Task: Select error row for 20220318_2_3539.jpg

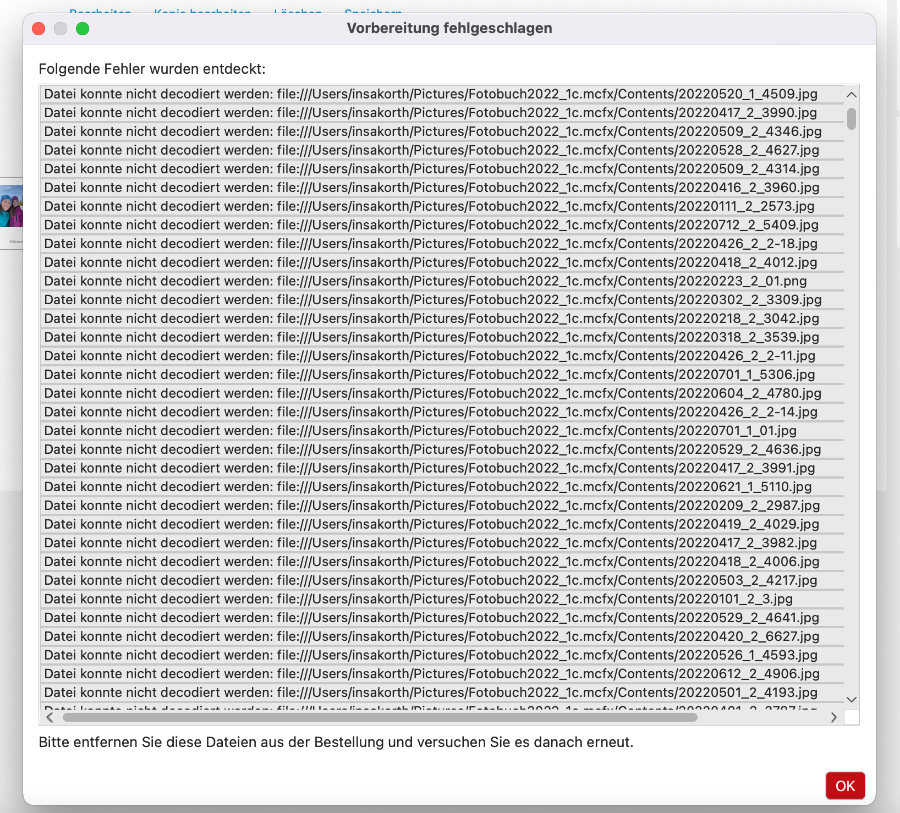Action: pos(442,337)
